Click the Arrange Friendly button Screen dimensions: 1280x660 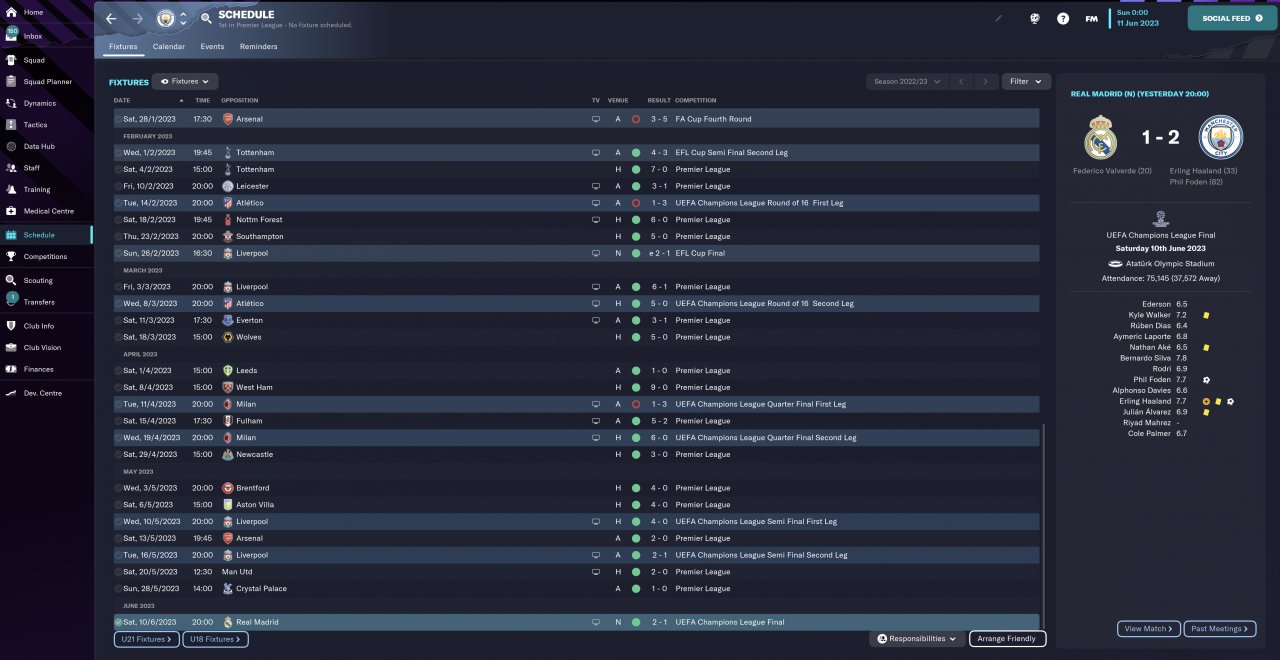(x=1007, y=638)
